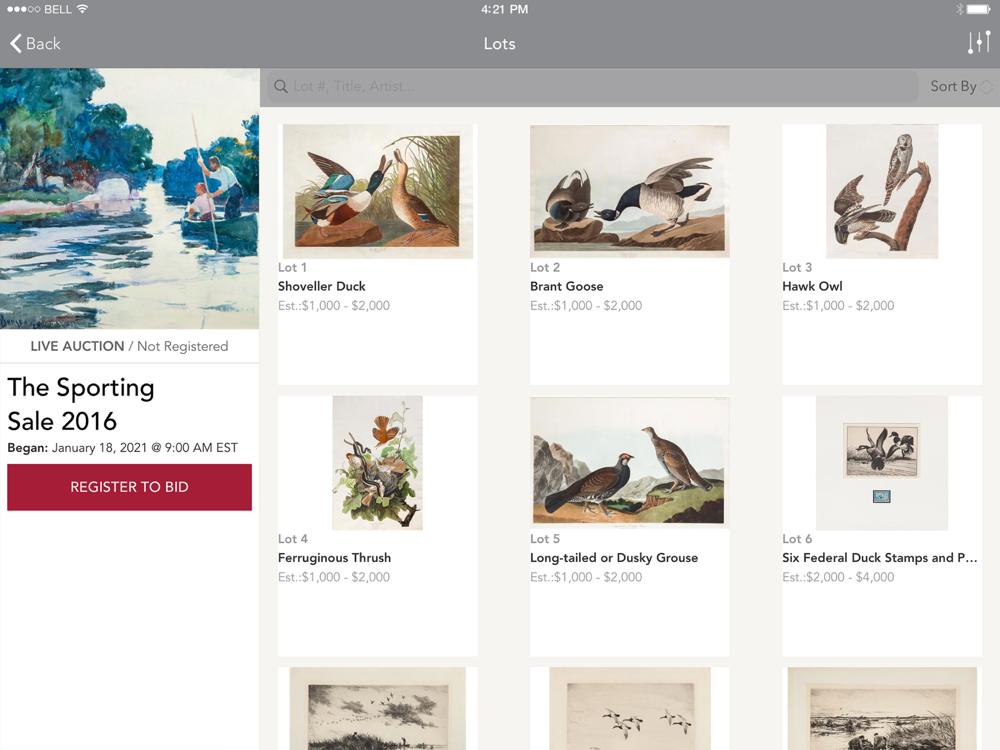
Task: Open Six Federal Duck Stamps image
Action: pyautogui.click(x=882, y=462)
